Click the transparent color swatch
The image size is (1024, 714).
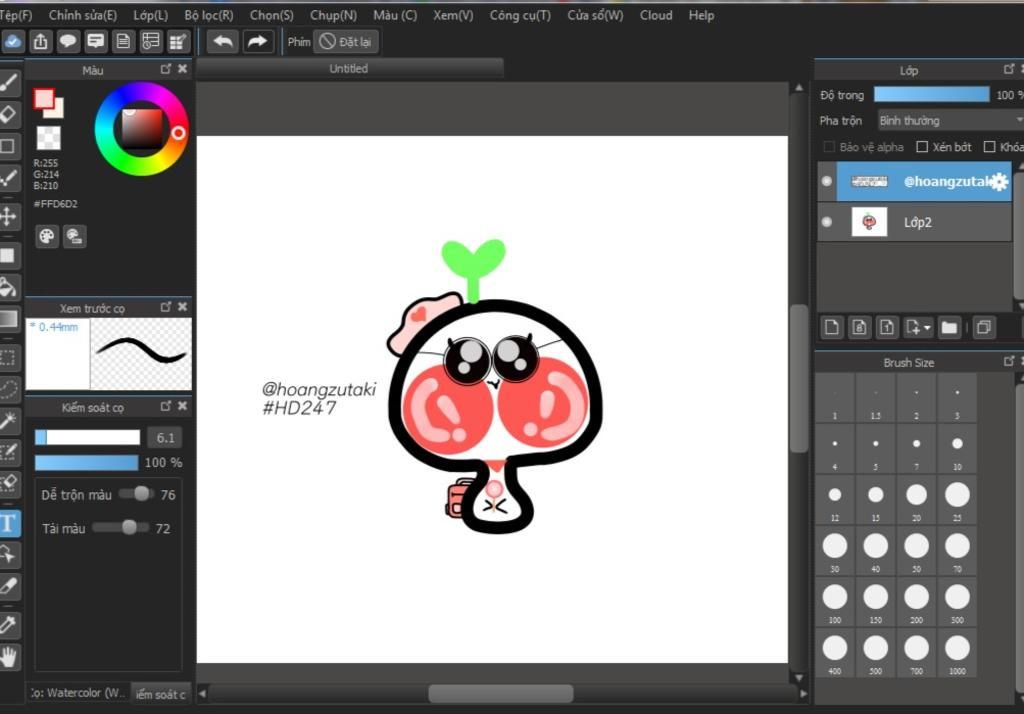48,138
